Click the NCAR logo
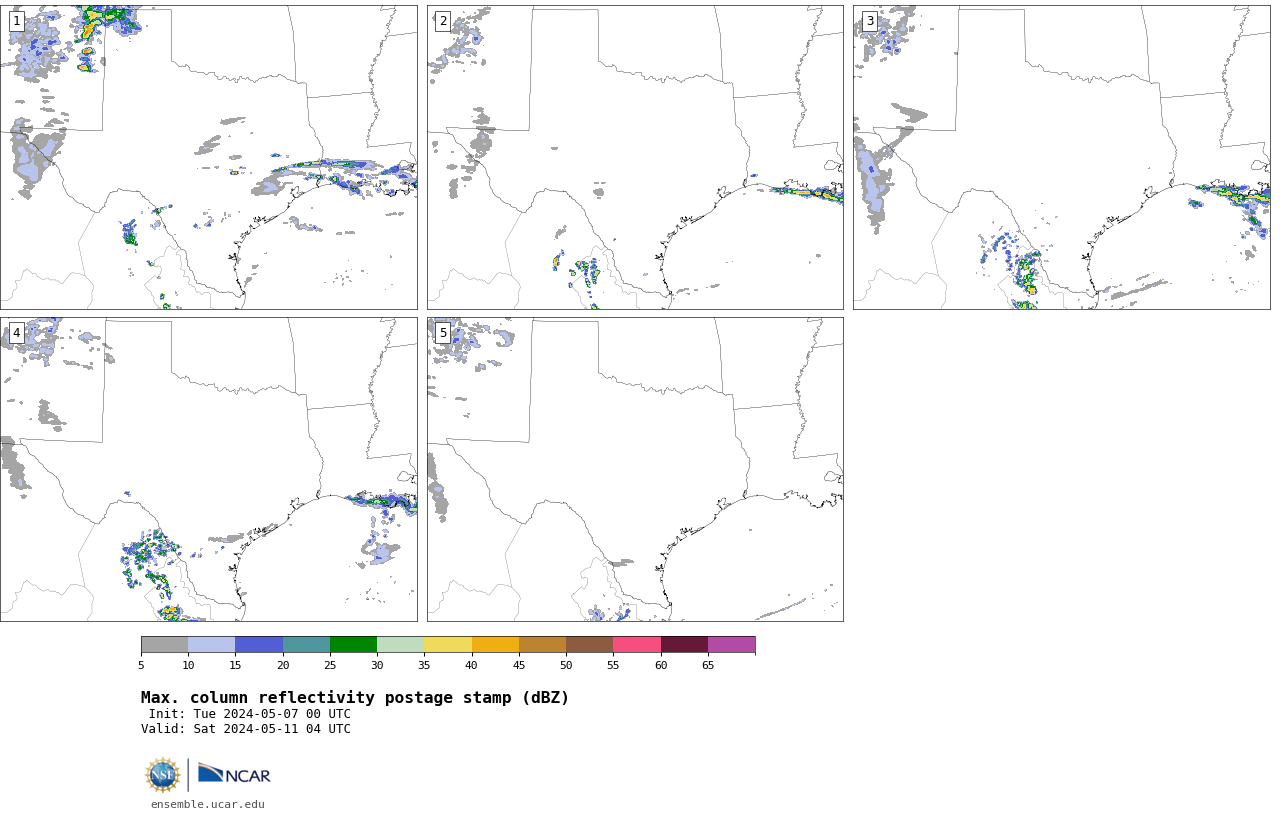The image size is (1280, 815). 234,774
